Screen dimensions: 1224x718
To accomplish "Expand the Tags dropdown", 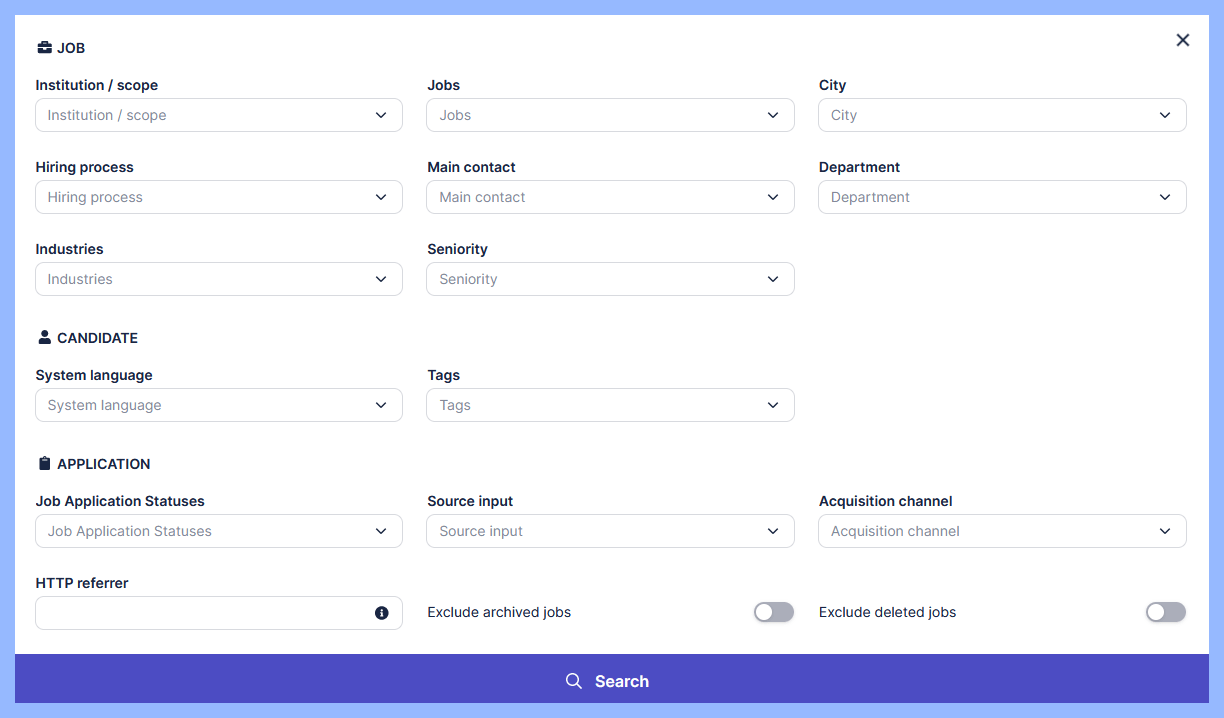I will [610, 405].
